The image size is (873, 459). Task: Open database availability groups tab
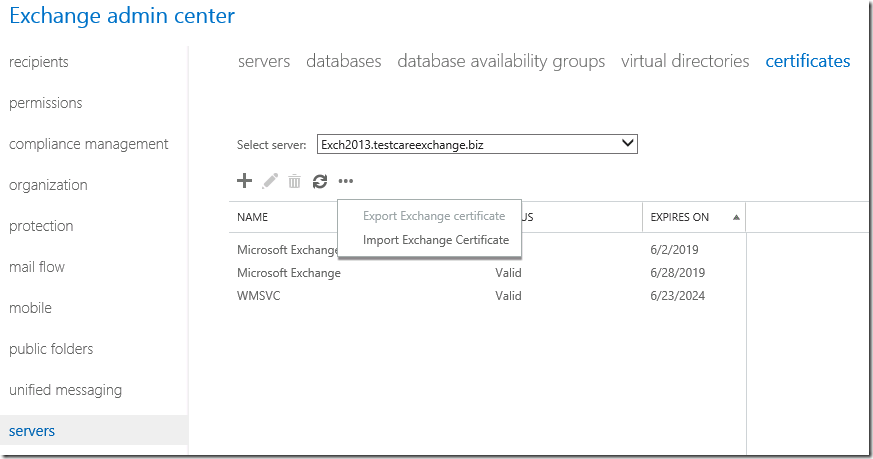501,61
